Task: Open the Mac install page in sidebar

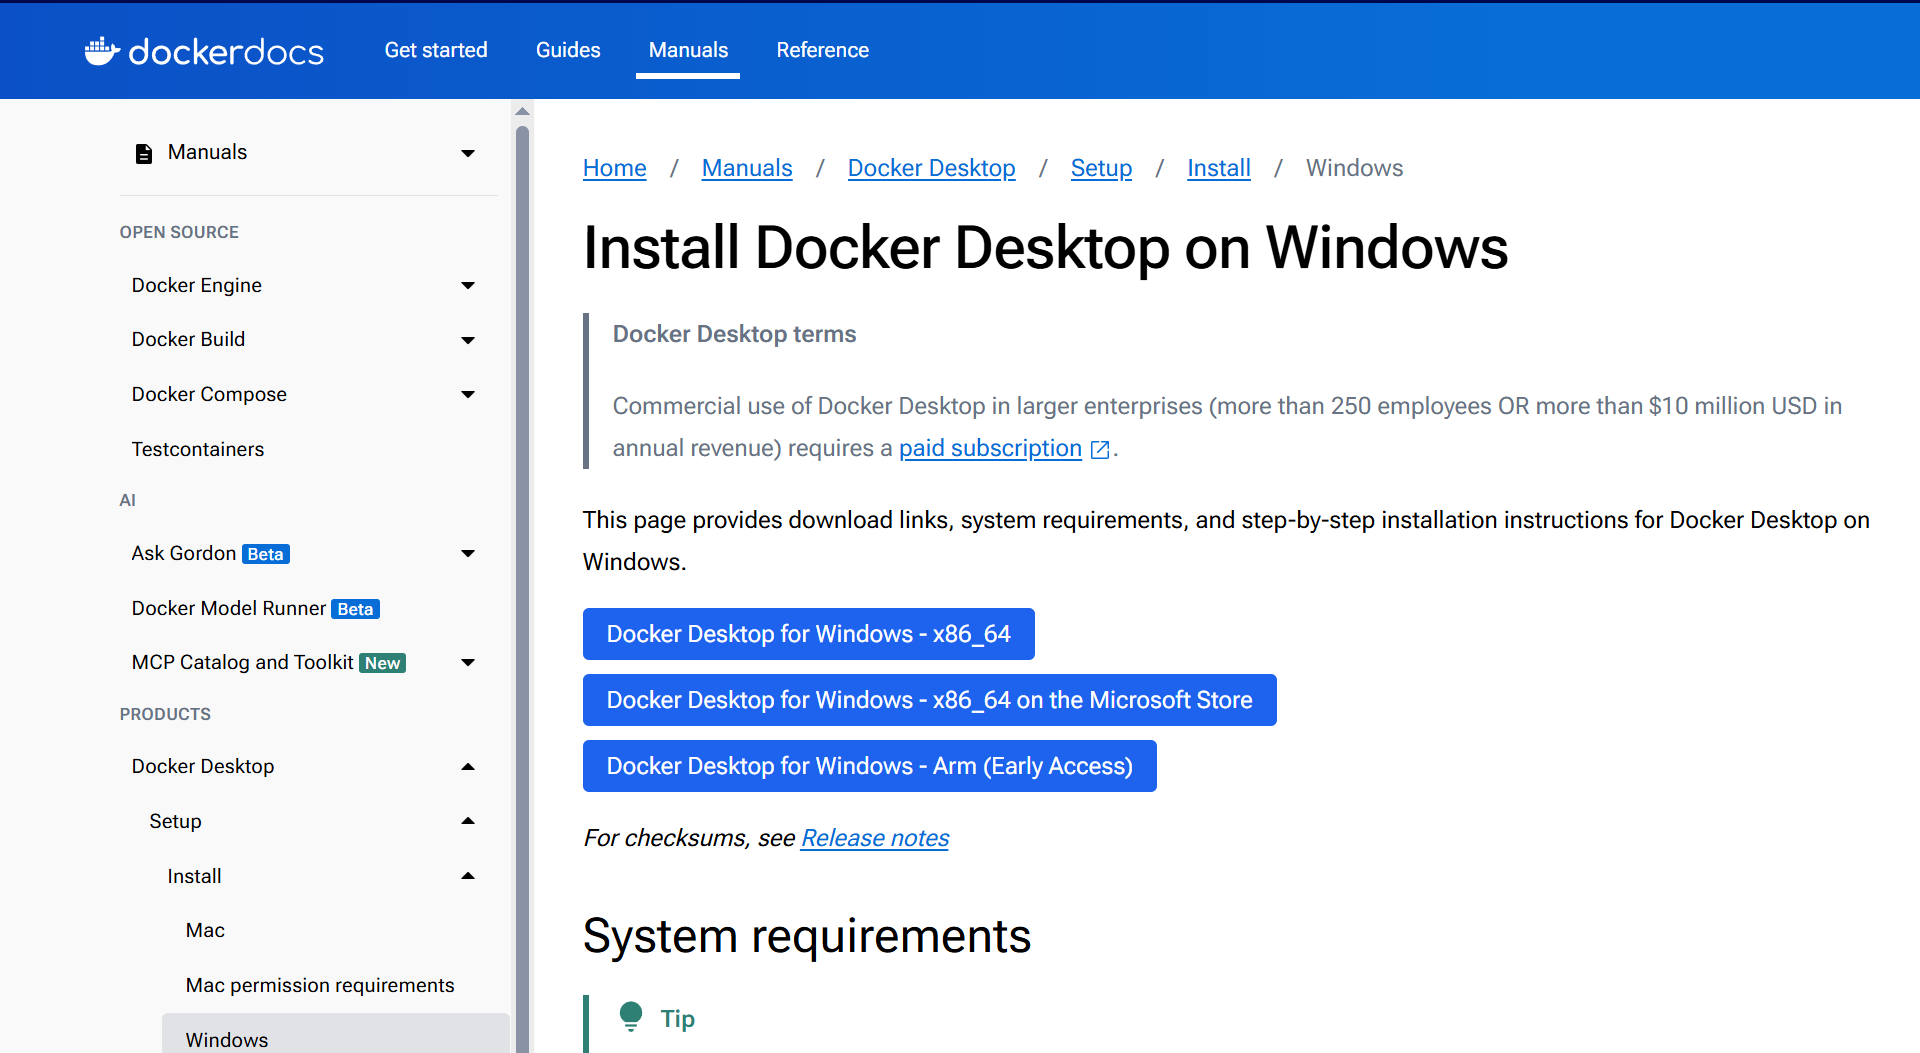Action: click(x=205, y=930)
